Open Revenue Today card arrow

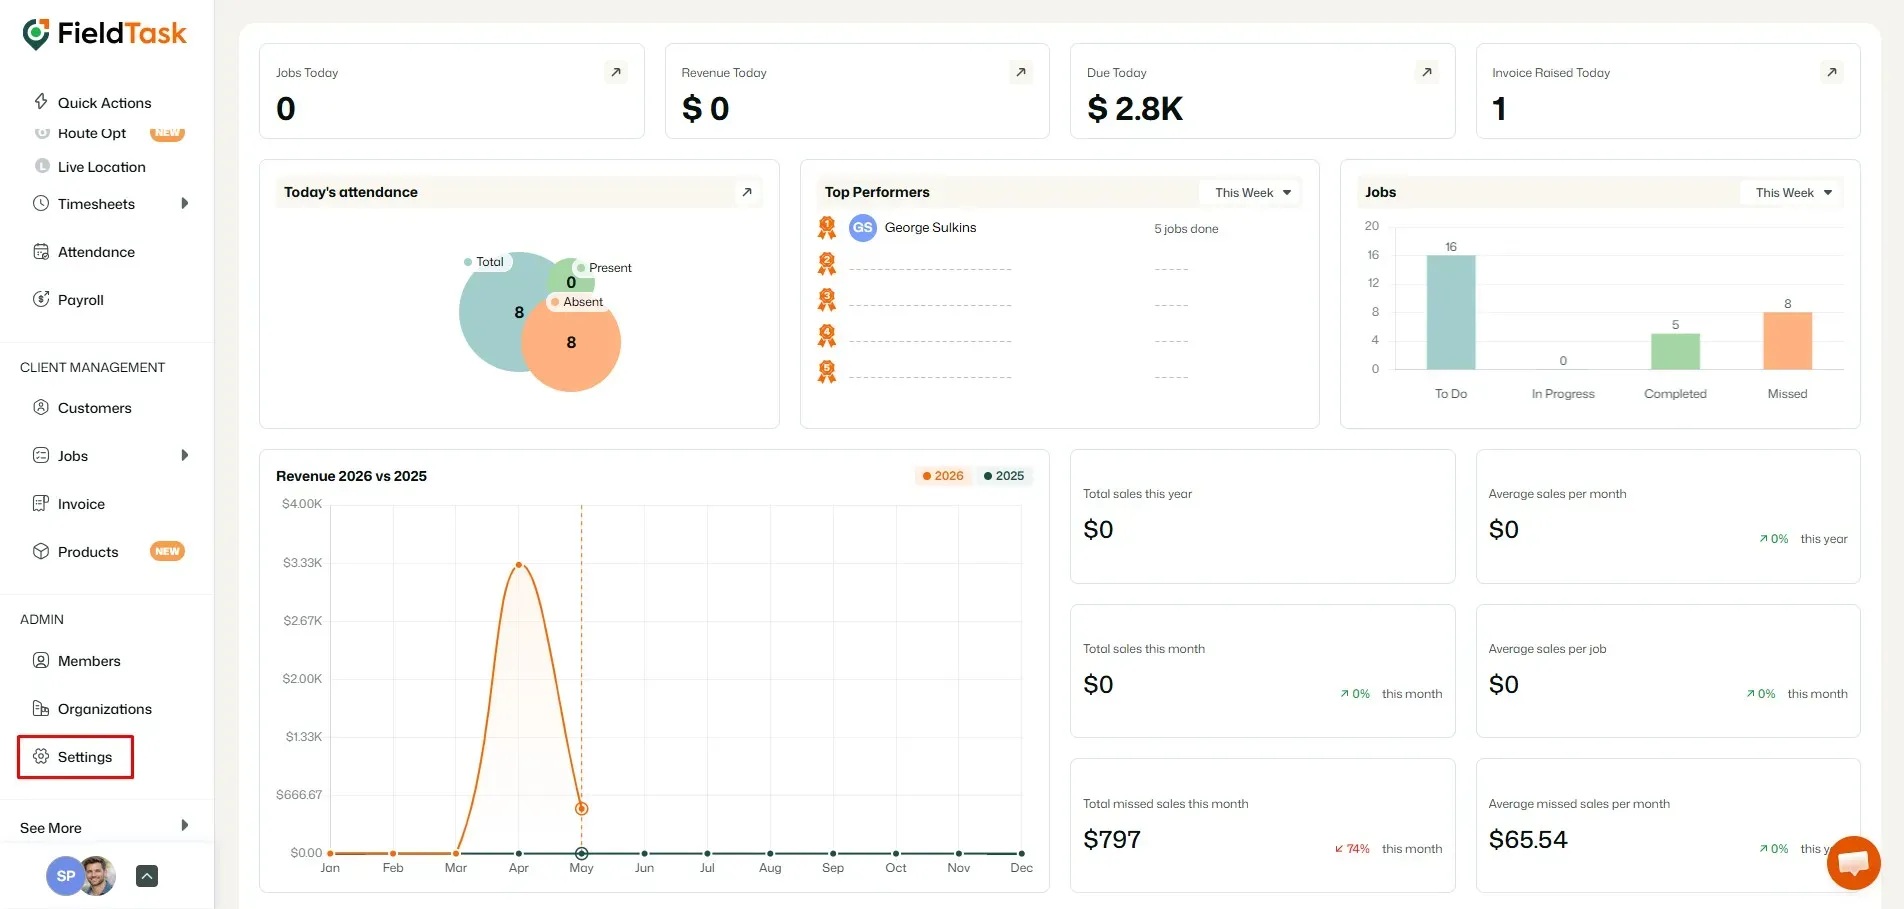coord(1021,72)
